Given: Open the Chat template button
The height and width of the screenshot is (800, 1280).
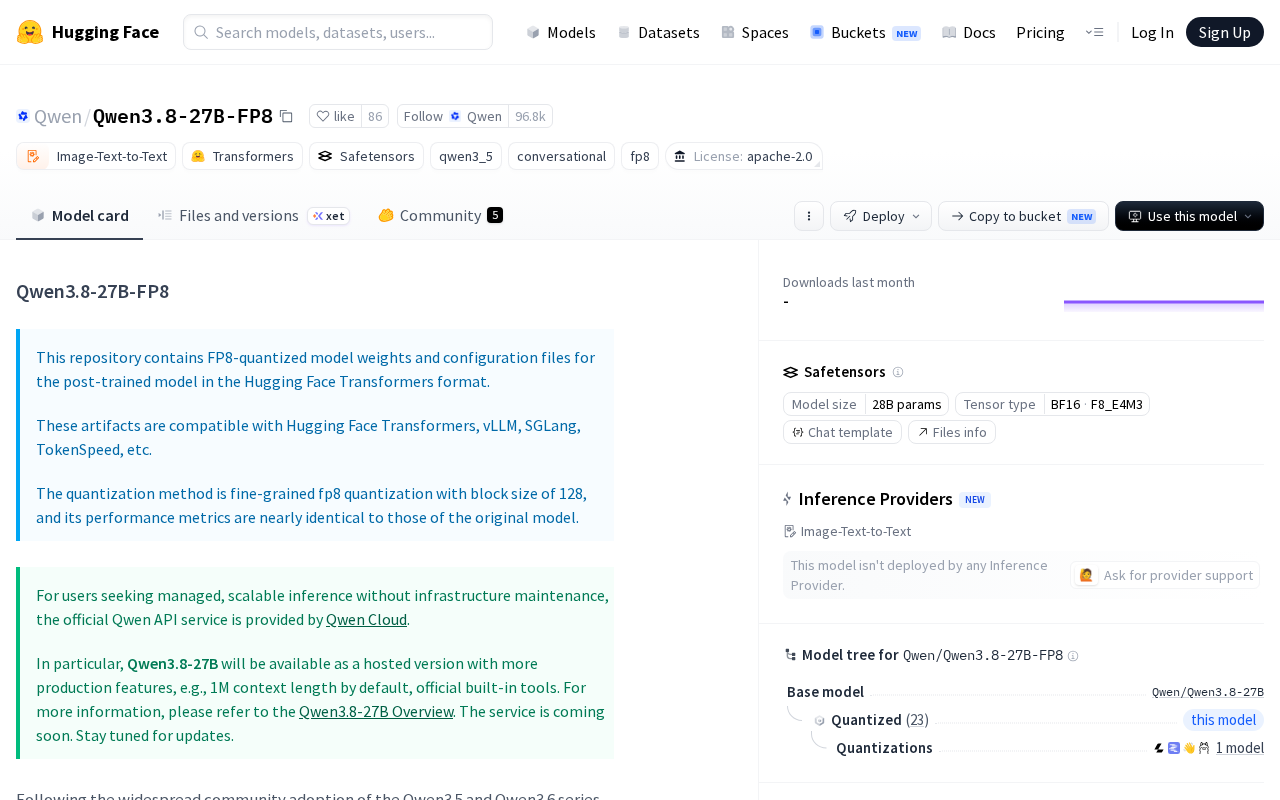Looking at the screenshot, I should point(842,432).
